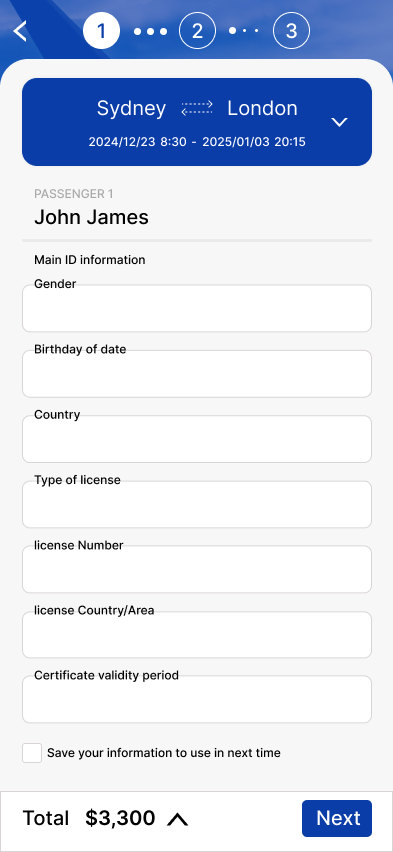Focus the Birthday of date field
393x852 pixels.
tap(197, 374)
